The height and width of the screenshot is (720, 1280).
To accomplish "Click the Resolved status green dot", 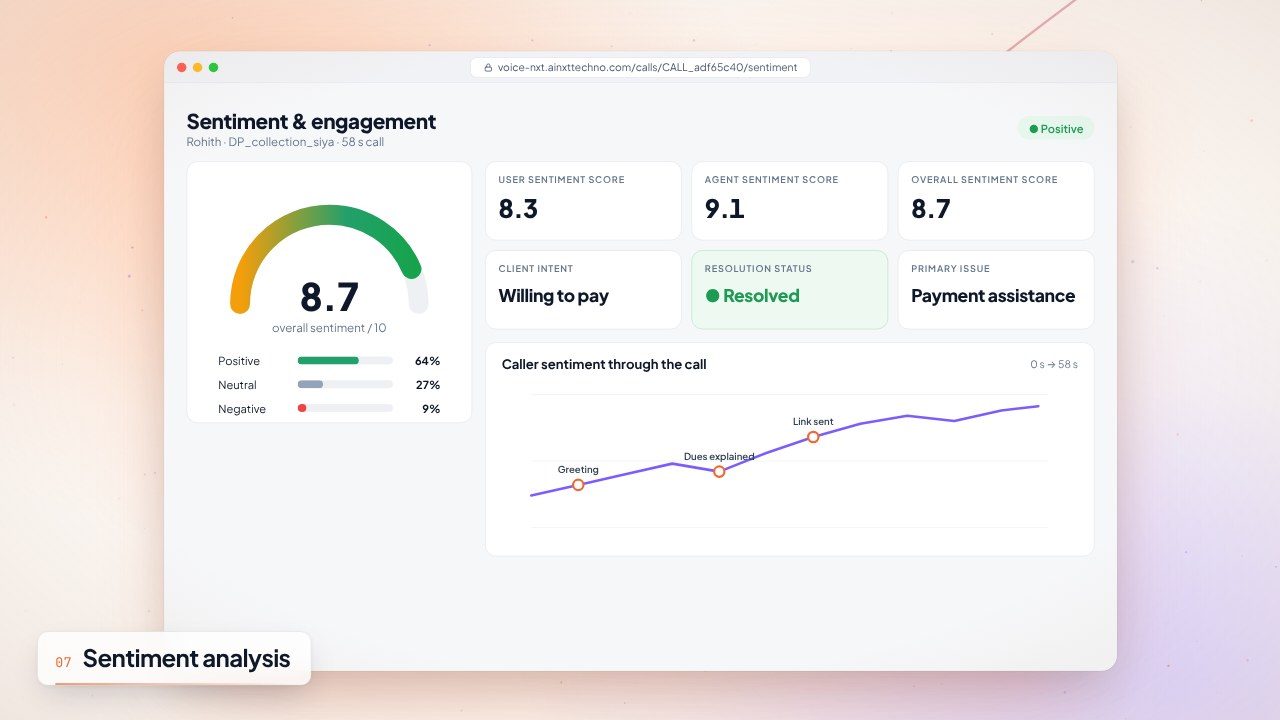I will pos(713,296).
